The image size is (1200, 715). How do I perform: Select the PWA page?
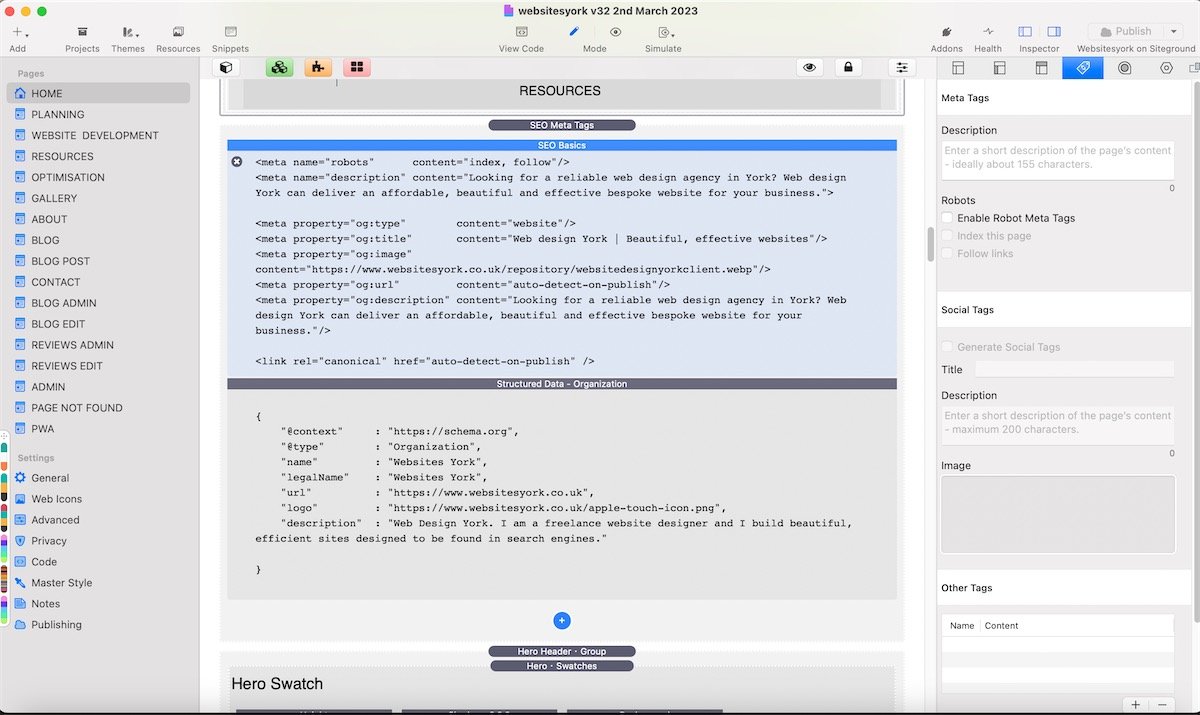tap(98, 429)
